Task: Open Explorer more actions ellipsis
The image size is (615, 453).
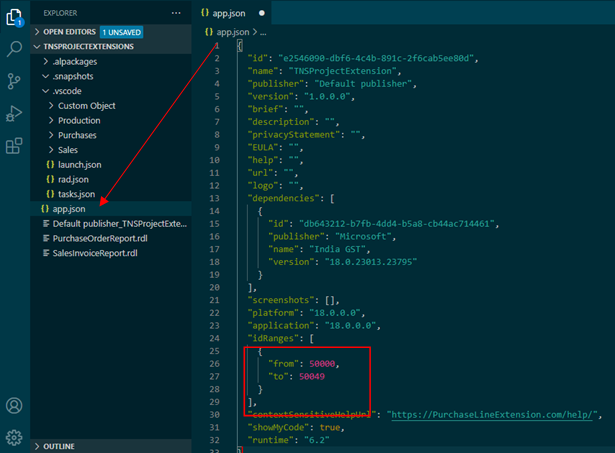Action: point(176,13)
